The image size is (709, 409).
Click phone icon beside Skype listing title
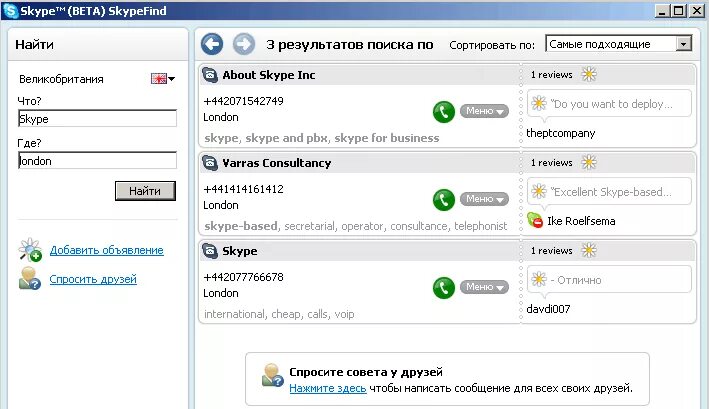point(210,251)
